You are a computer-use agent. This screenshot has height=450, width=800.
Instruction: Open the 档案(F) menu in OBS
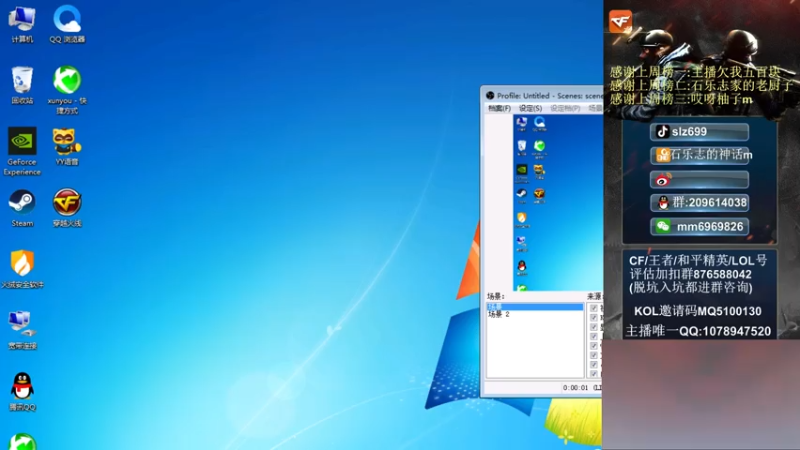coord(499,108)
